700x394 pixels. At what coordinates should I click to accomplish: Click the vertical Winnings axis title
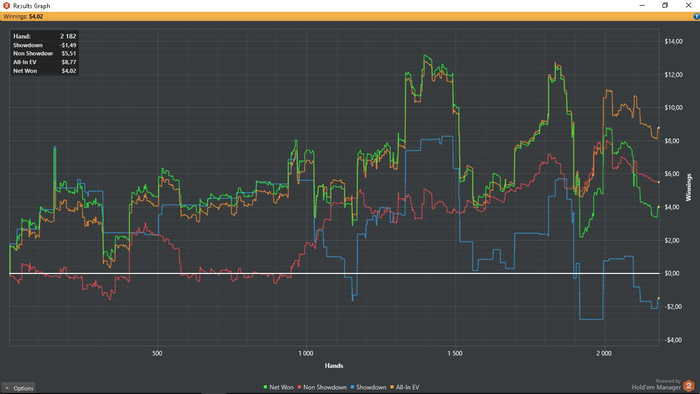click(688, 187)
